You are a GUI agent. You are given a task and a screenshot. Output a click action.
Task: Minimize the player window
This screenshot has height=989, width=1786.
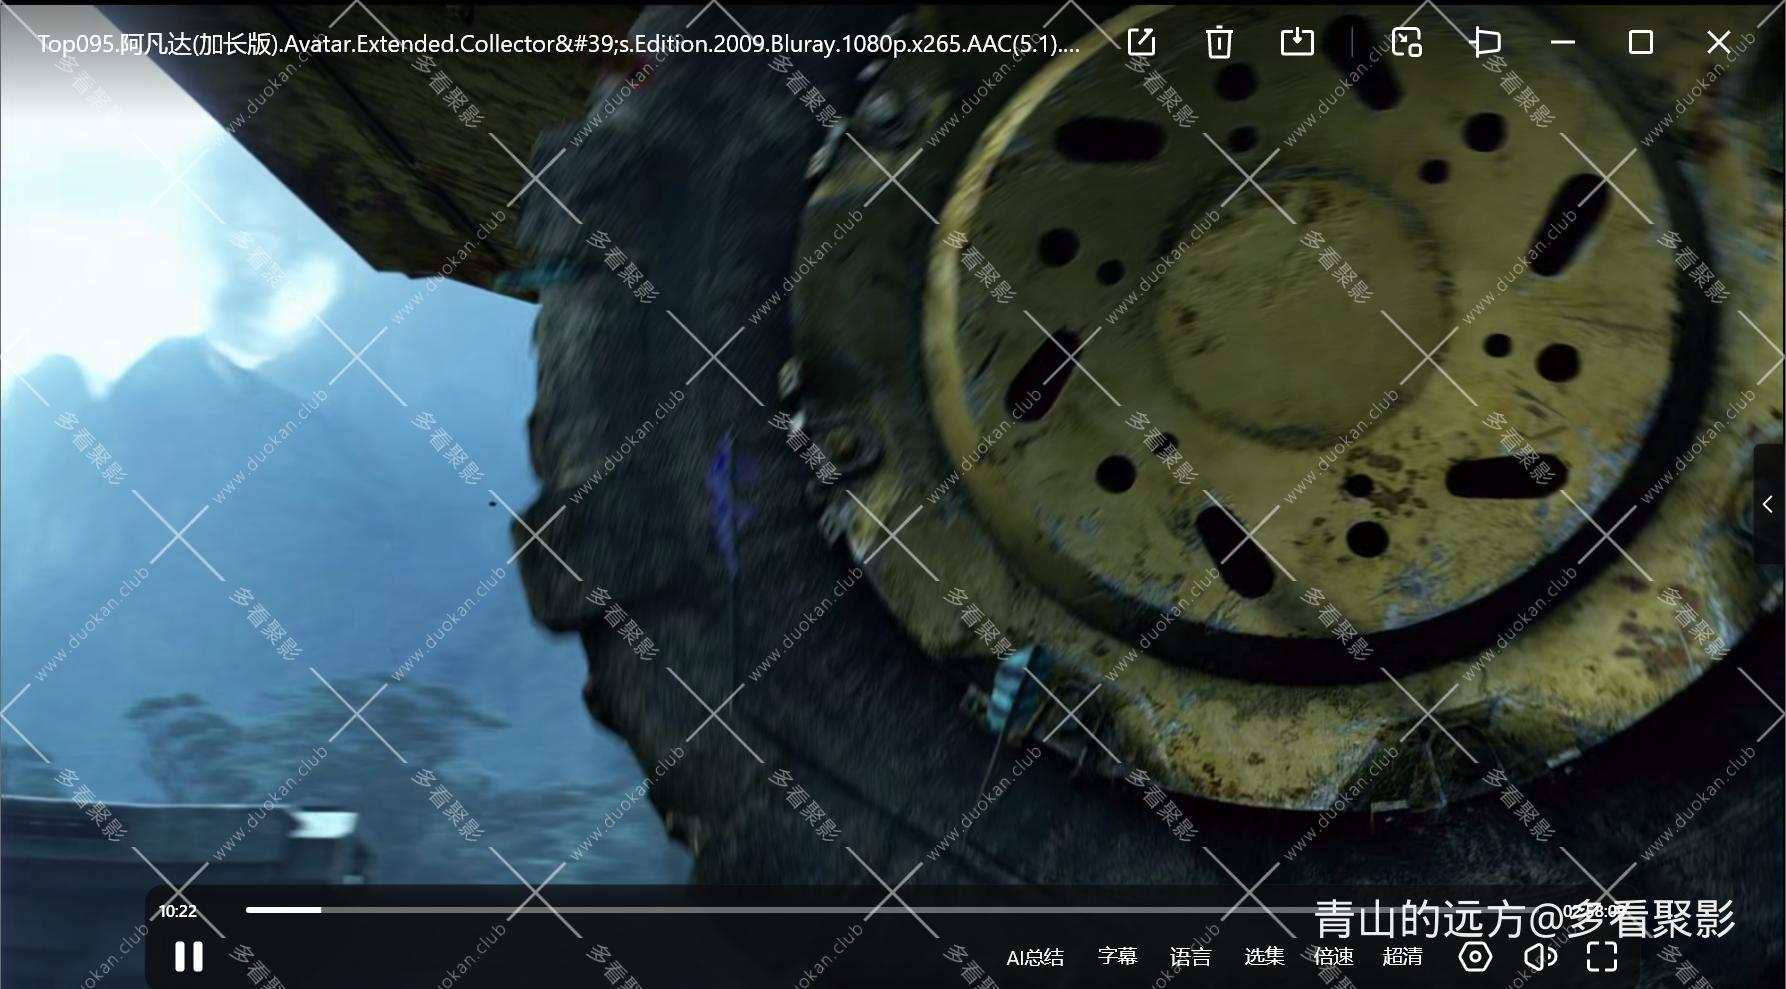pos(1563,42)
